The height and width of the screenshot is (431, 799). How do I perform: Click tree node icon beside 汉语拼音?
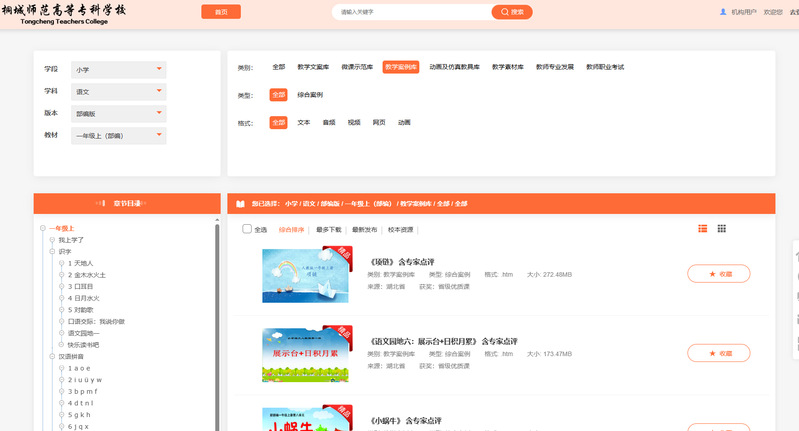[x=51, y=356]
